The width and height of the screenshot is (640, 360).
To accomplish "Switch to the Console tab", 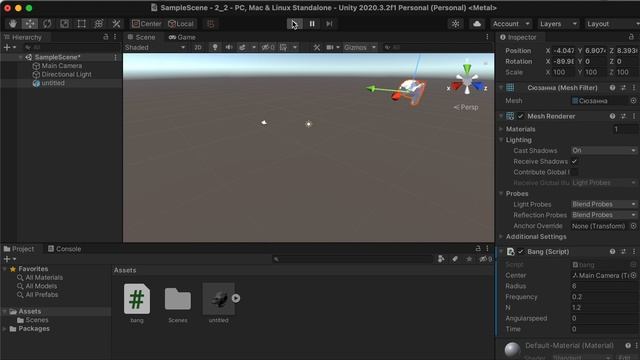I will [64, 249].
